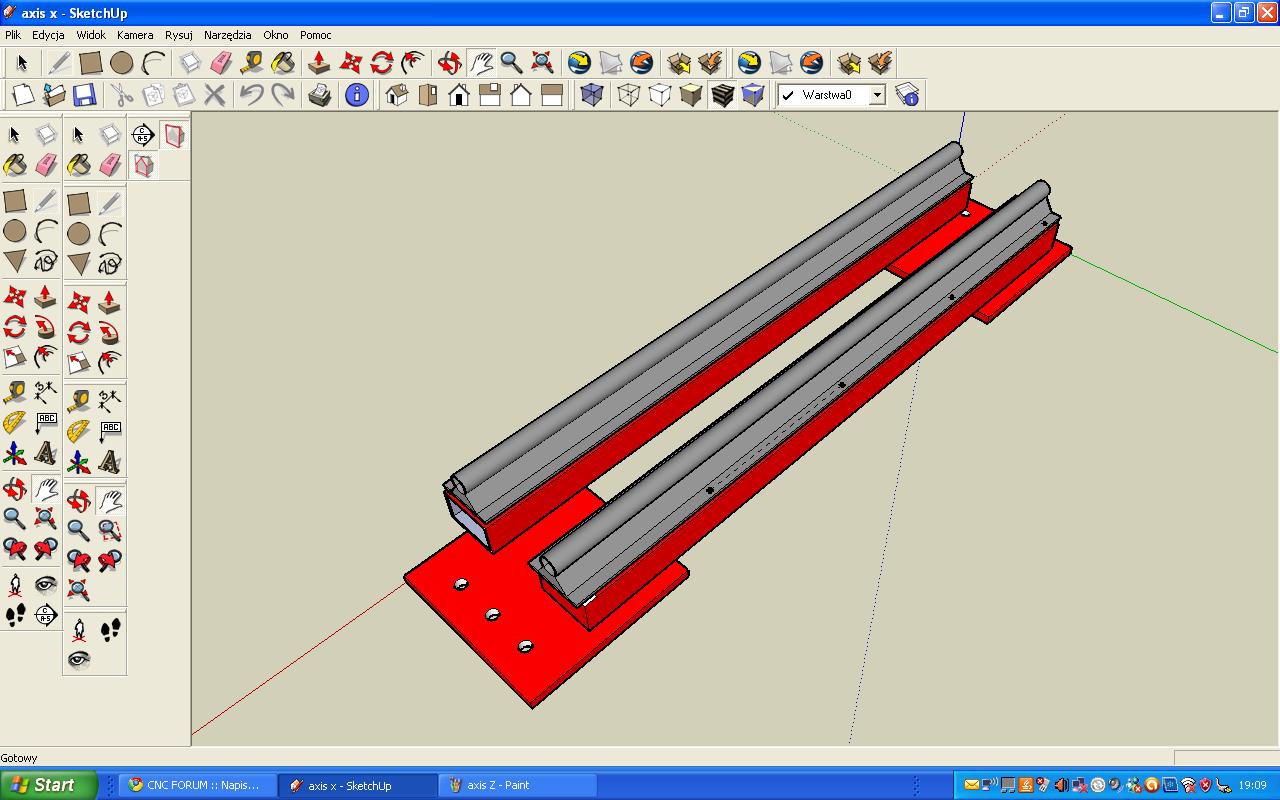This screenshot has height=800, width=1280.
Task: Activate the Arc tool in the top toolbar
Action: 153,63
